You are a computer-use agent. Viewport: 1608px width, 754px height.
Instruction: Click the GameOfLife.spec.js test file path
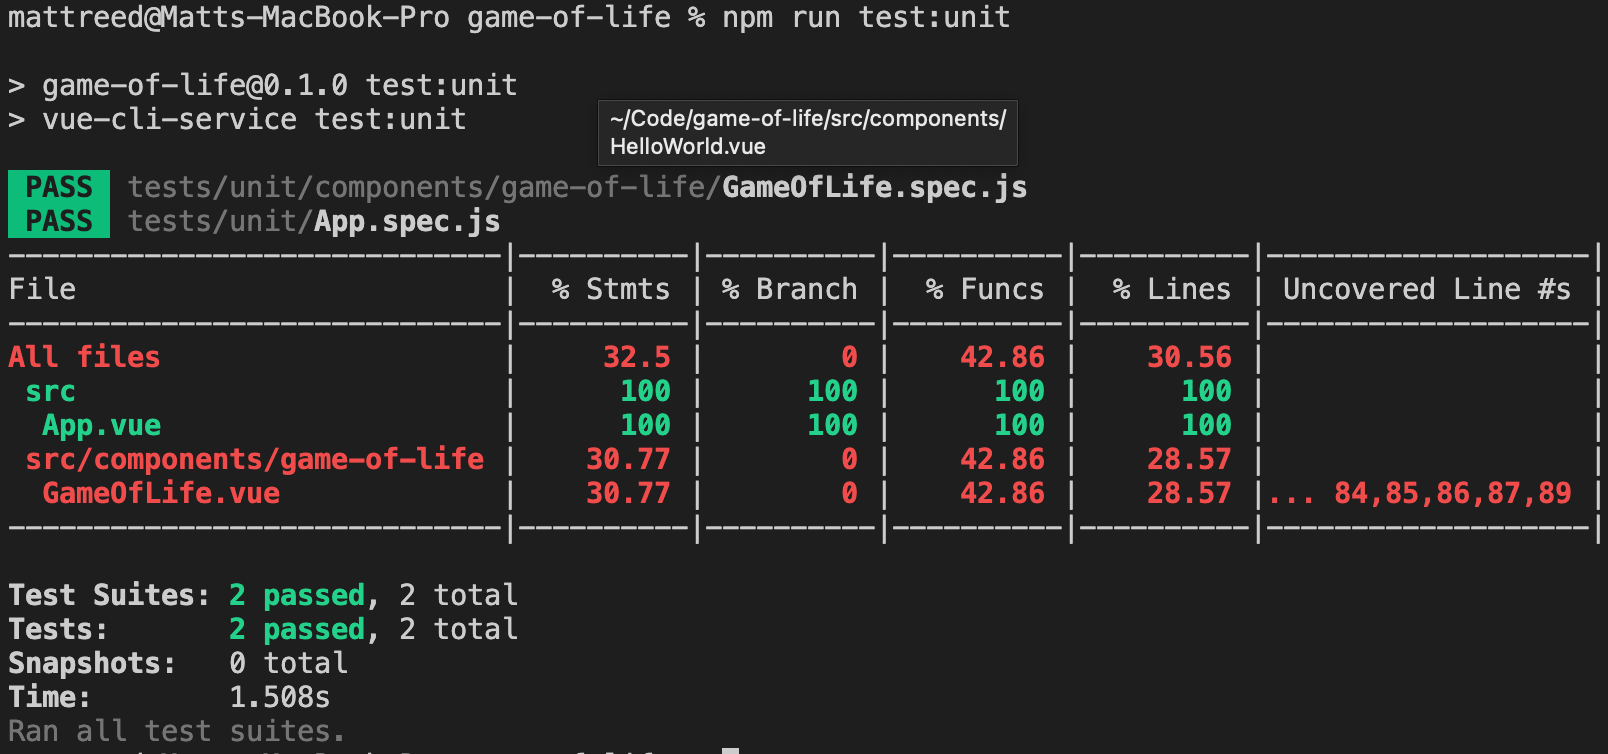[577, 187]
